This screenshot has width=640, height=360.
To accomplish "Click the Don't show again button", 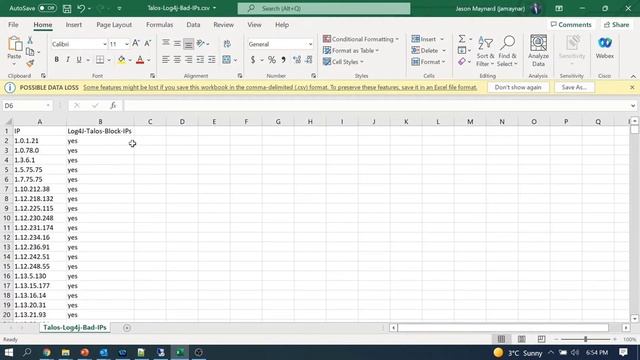I will pos(518,87).
